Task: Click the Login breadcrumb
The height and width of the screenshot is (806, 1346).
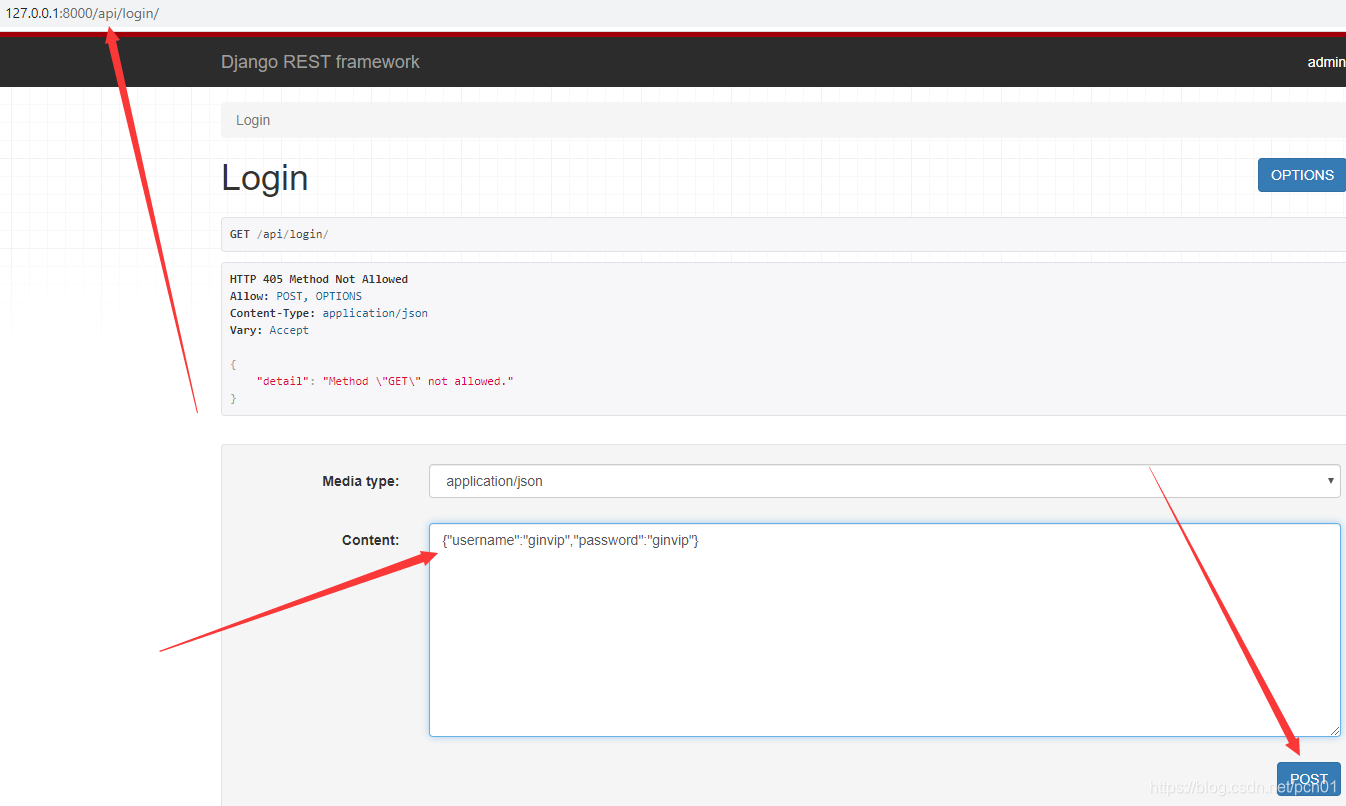Action: (x=253, y=120)
